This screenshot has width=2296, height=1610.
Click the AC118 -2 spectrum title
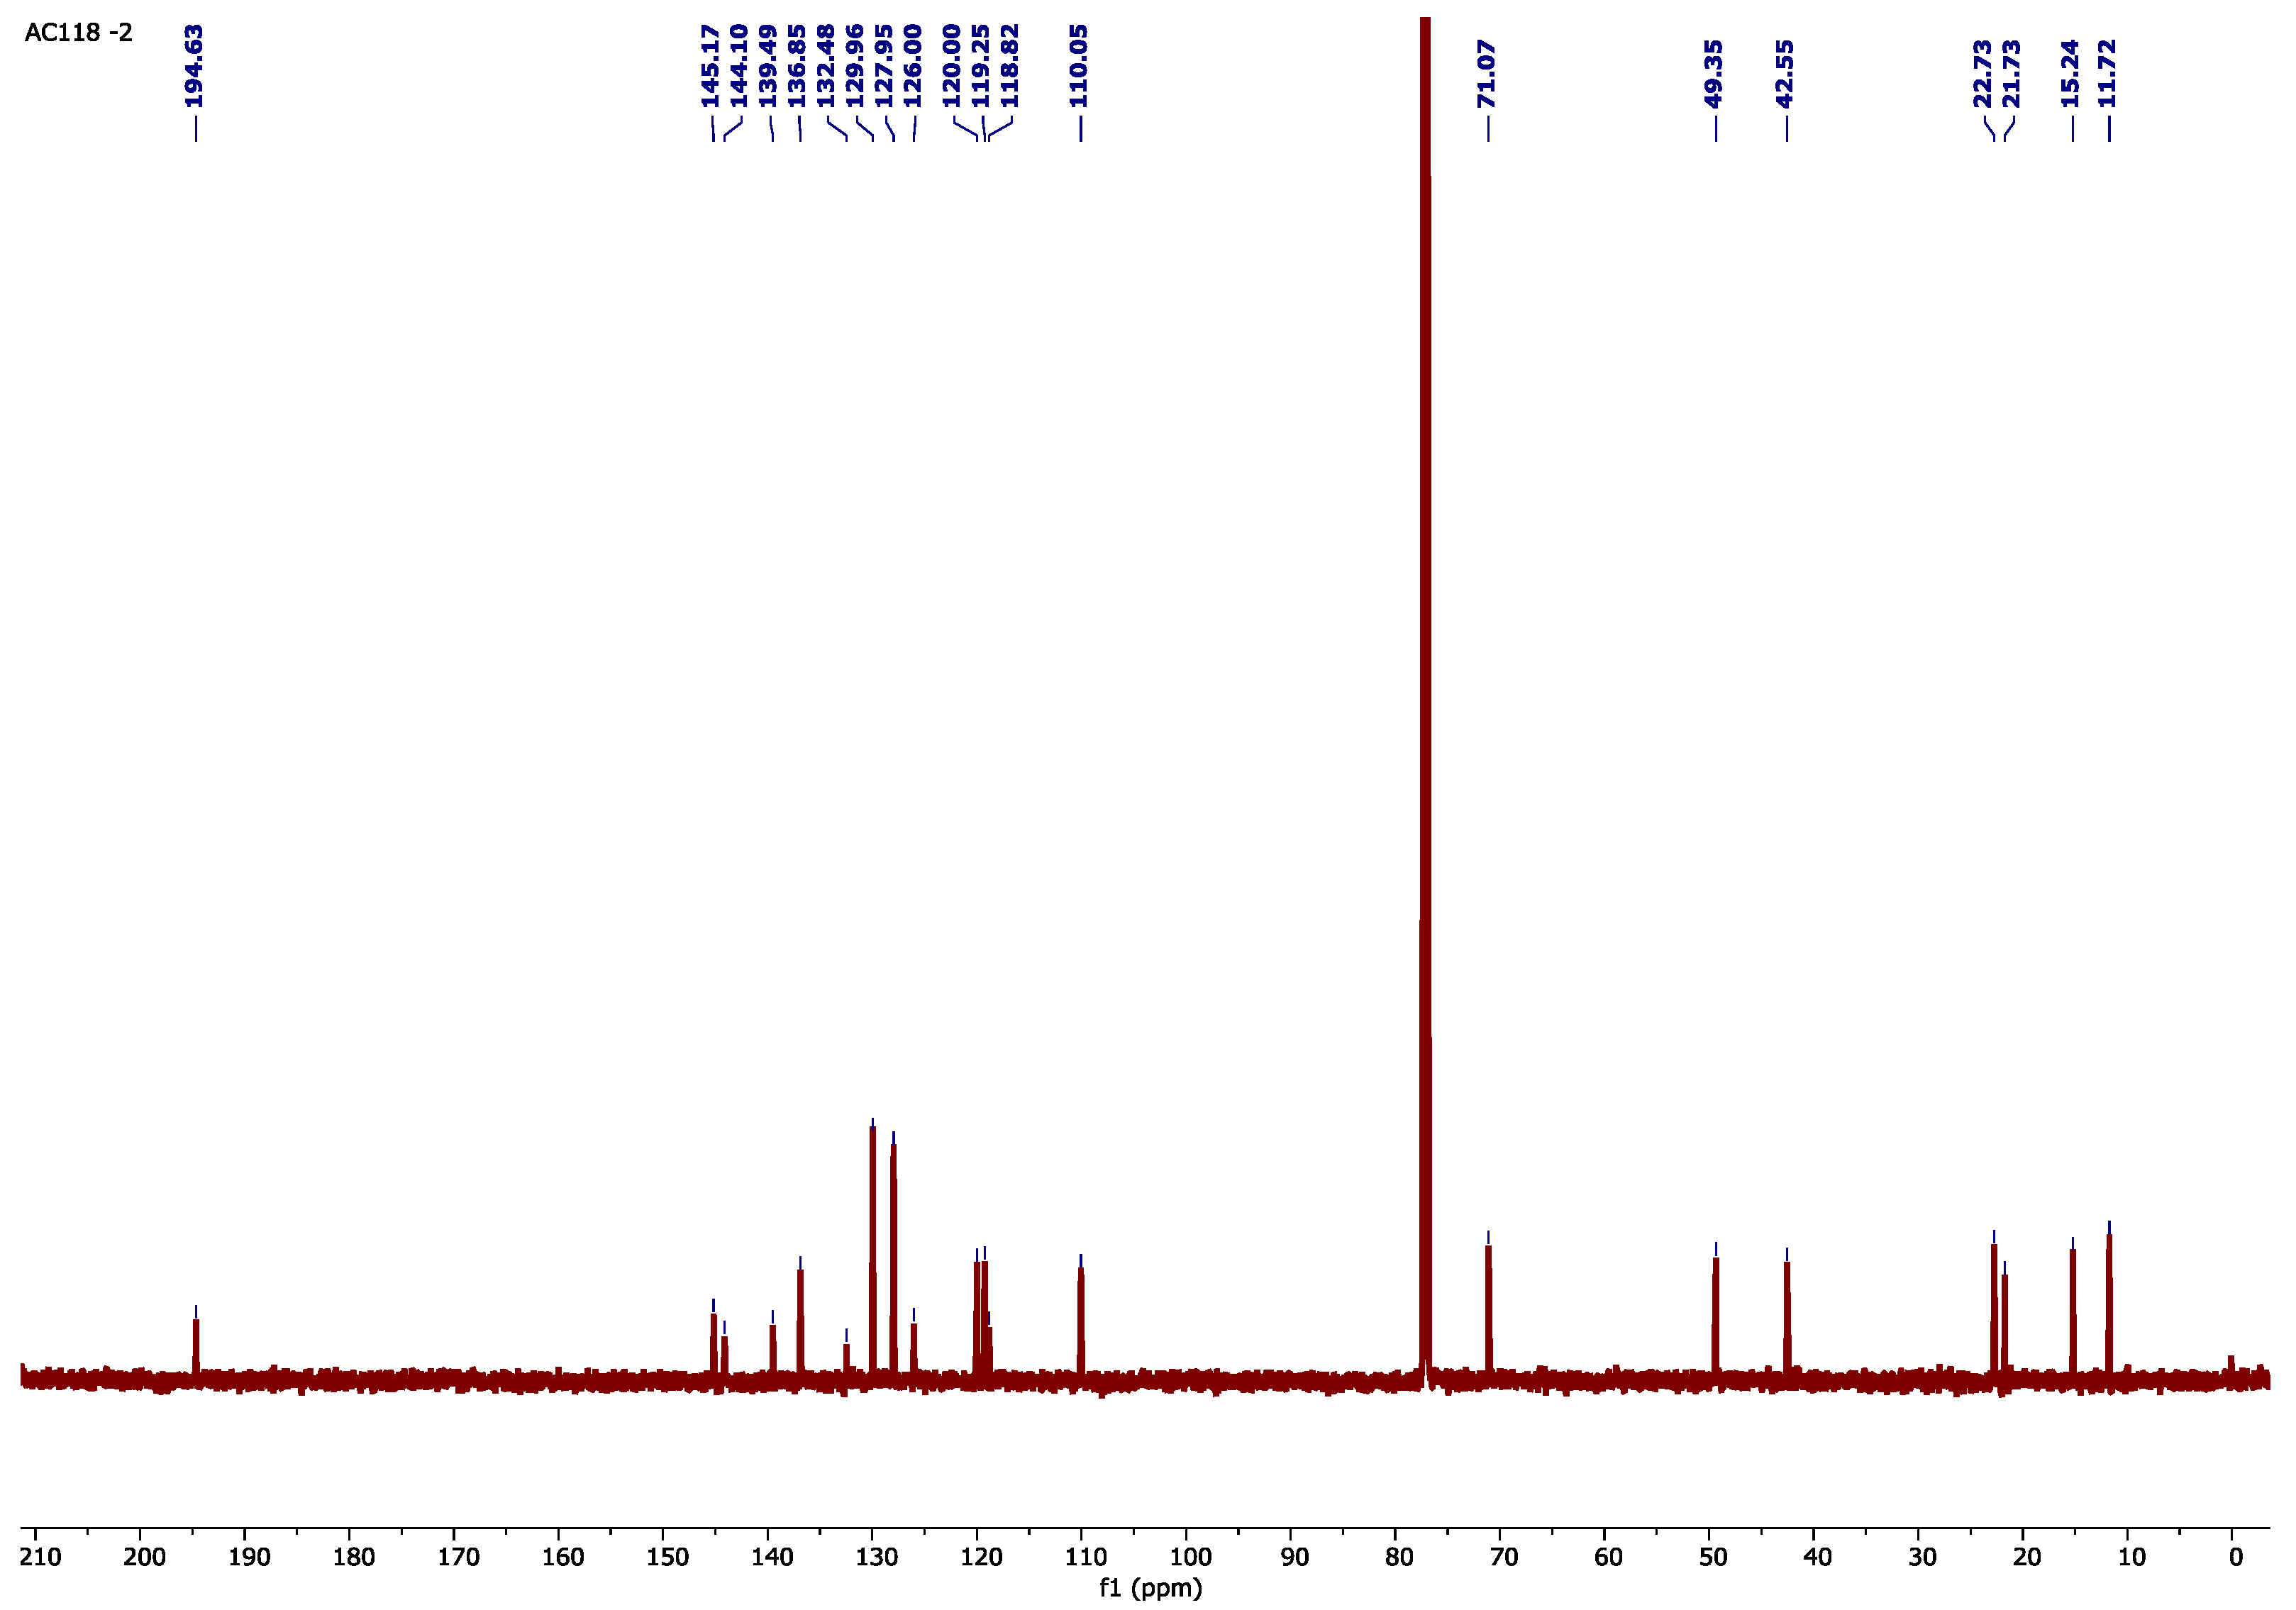(x=78, y=33)
